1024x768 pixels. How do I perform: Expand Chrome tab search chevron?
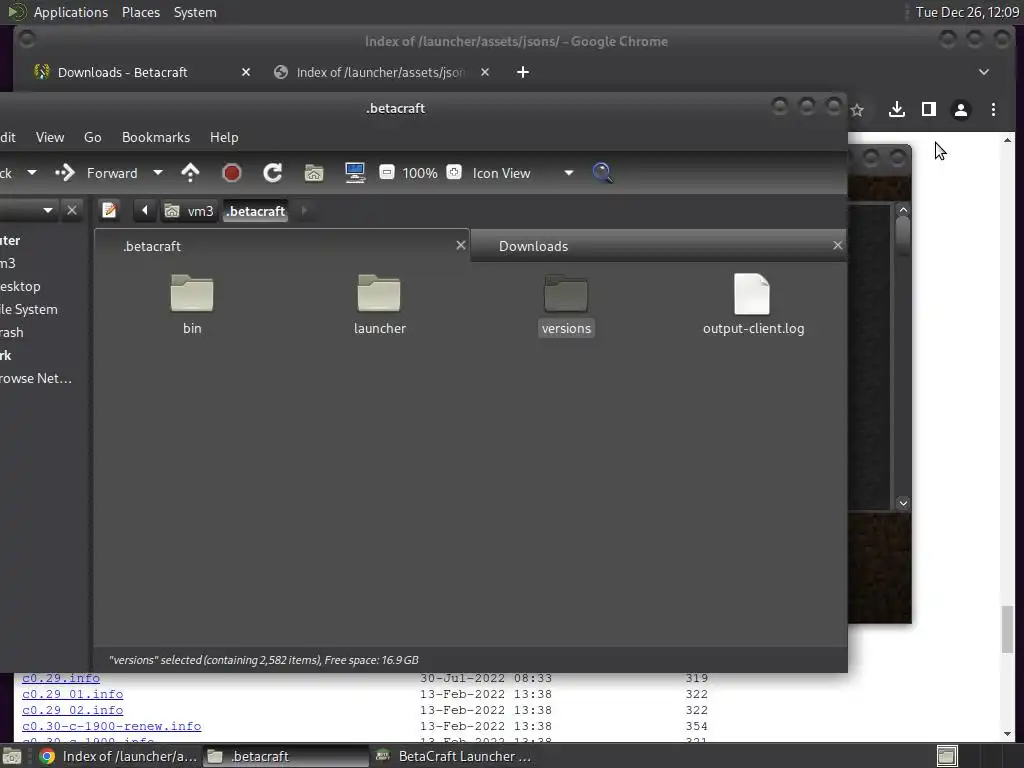click(984, 72)
